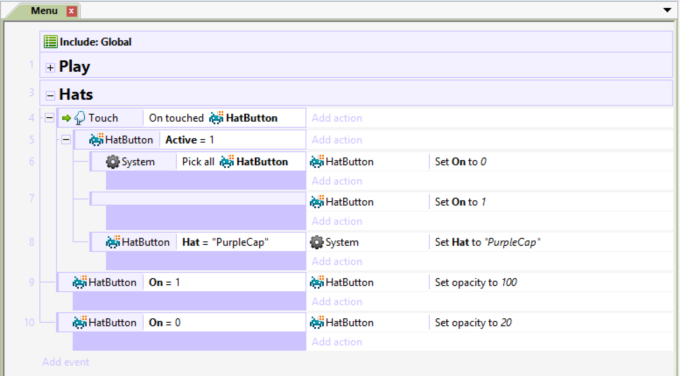
Task: Collapse the On touched HatButton event
Action: (49, 118)
